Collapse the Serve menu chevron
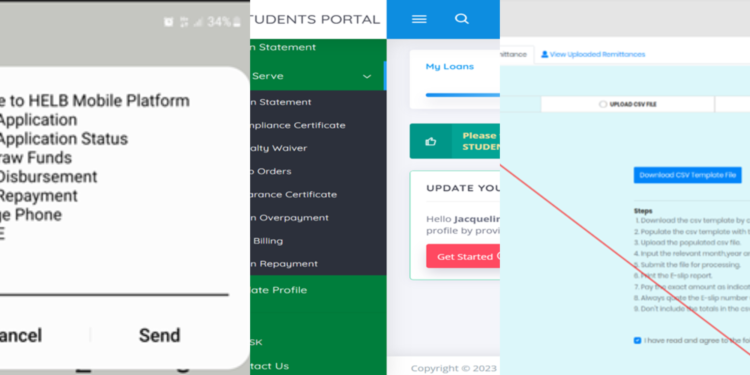 click(367, 77)
